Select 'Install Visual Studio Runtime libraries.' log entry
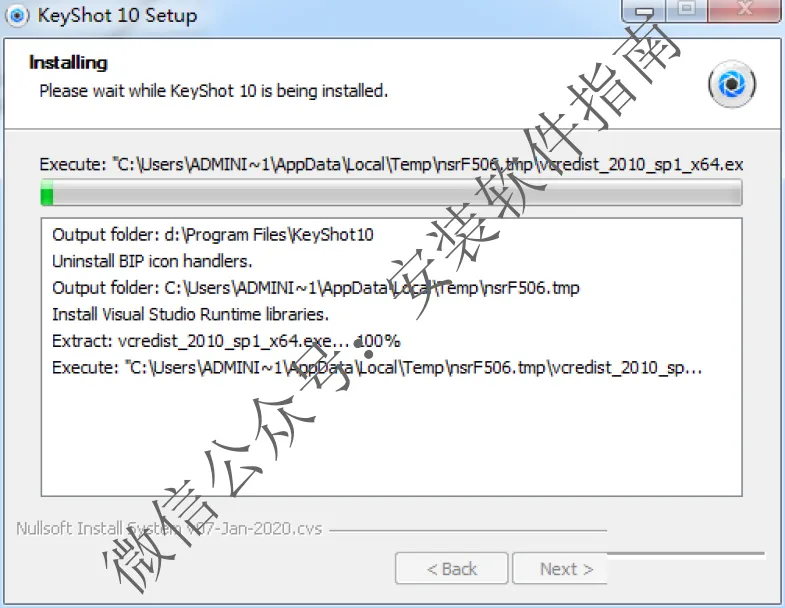The image size is (785, 608). tap(190, 315)
